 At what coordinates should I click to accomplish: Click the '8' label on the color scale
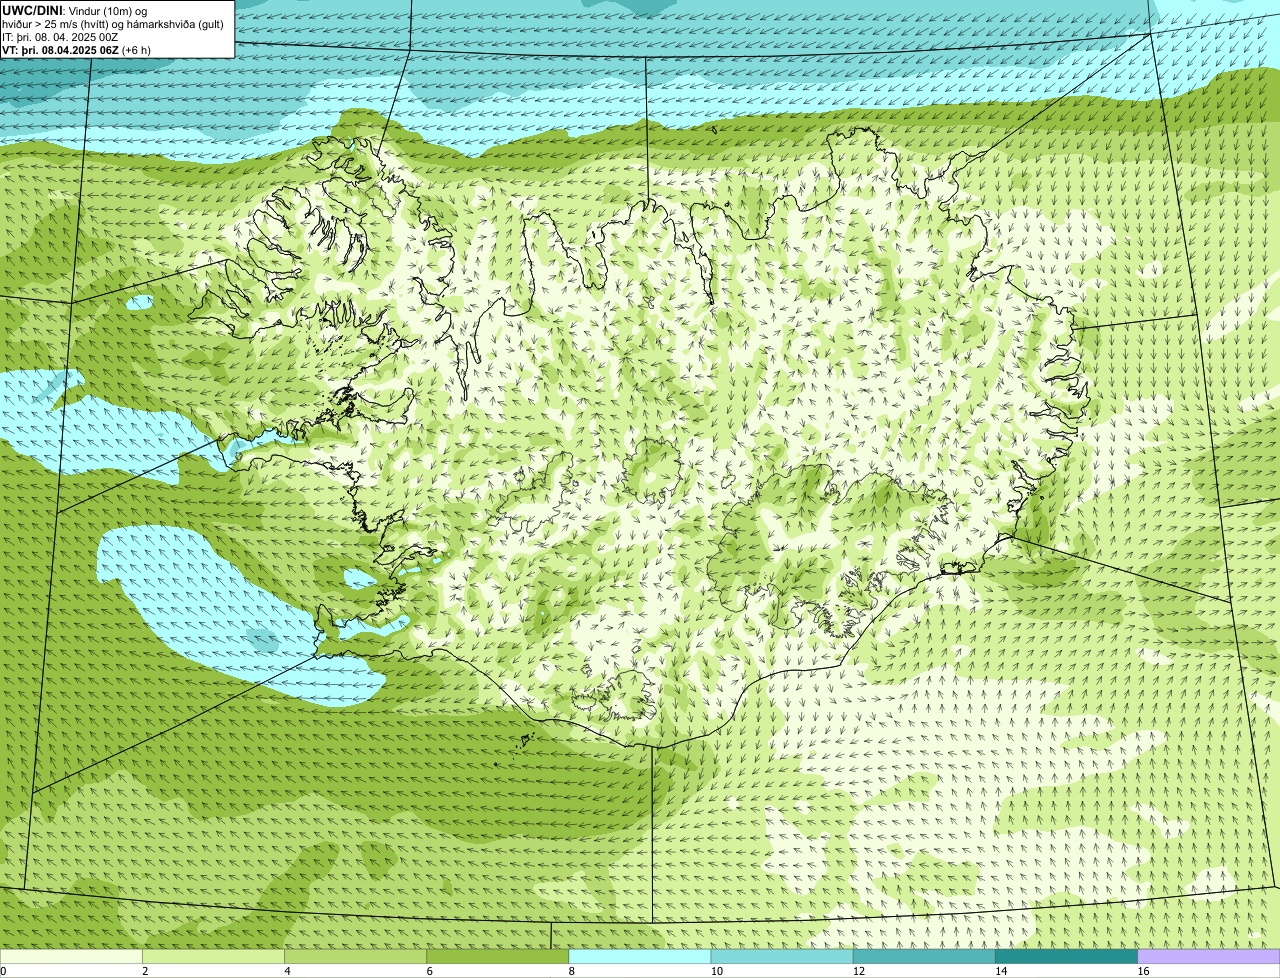coord(572,971)
